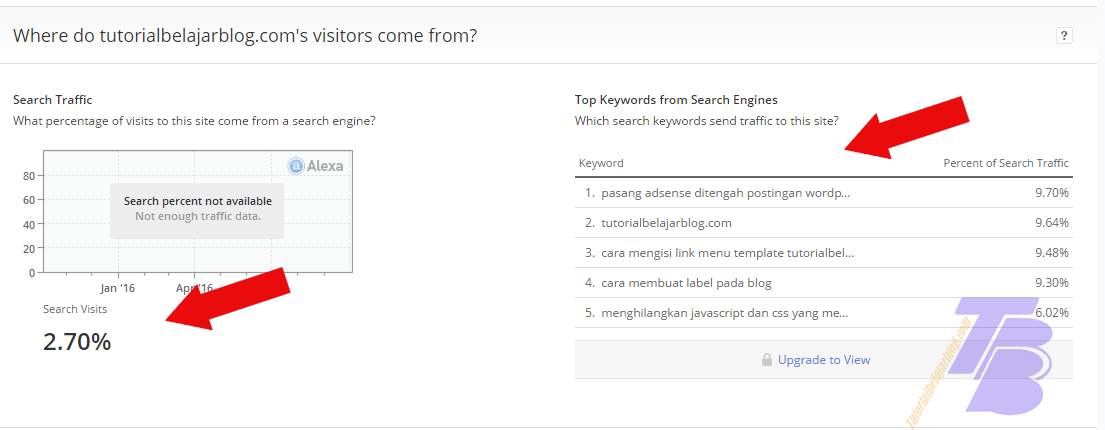Click keyword 'menghilangkan javascript dan css'
The image size is (1105, 430).
click(725, 312)
